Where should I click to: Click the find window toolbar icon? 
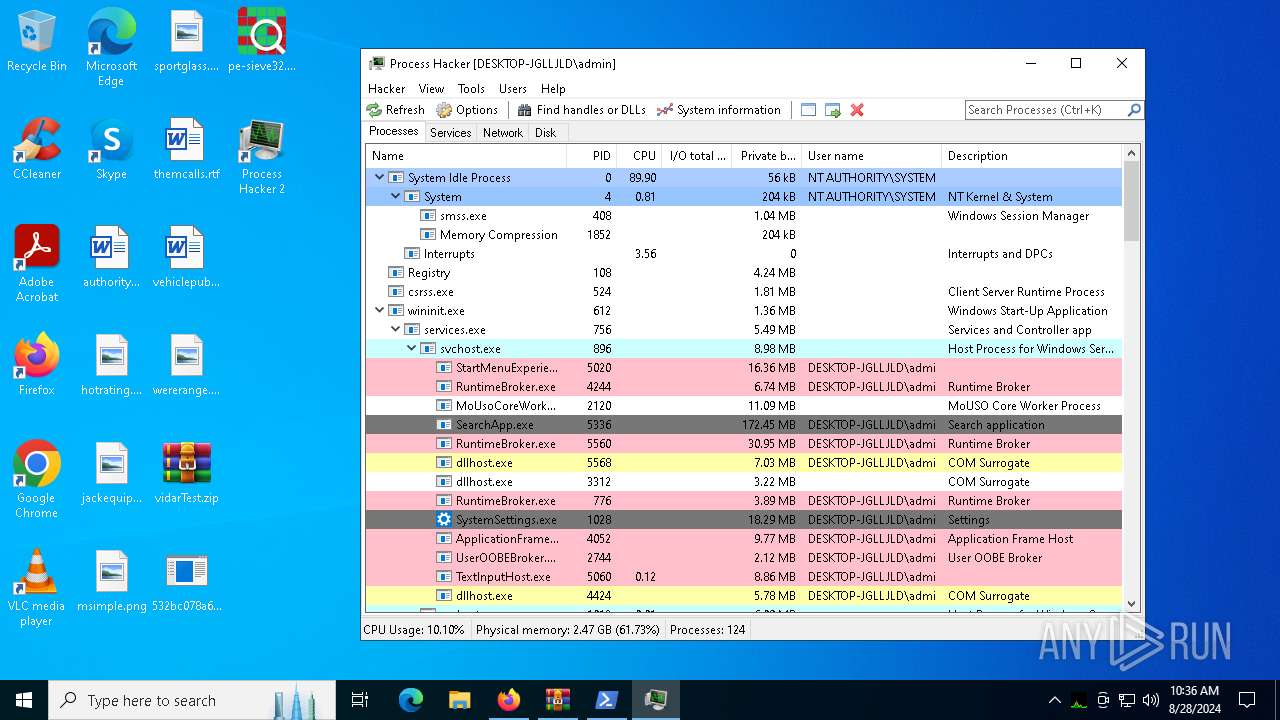coord(809,110)
